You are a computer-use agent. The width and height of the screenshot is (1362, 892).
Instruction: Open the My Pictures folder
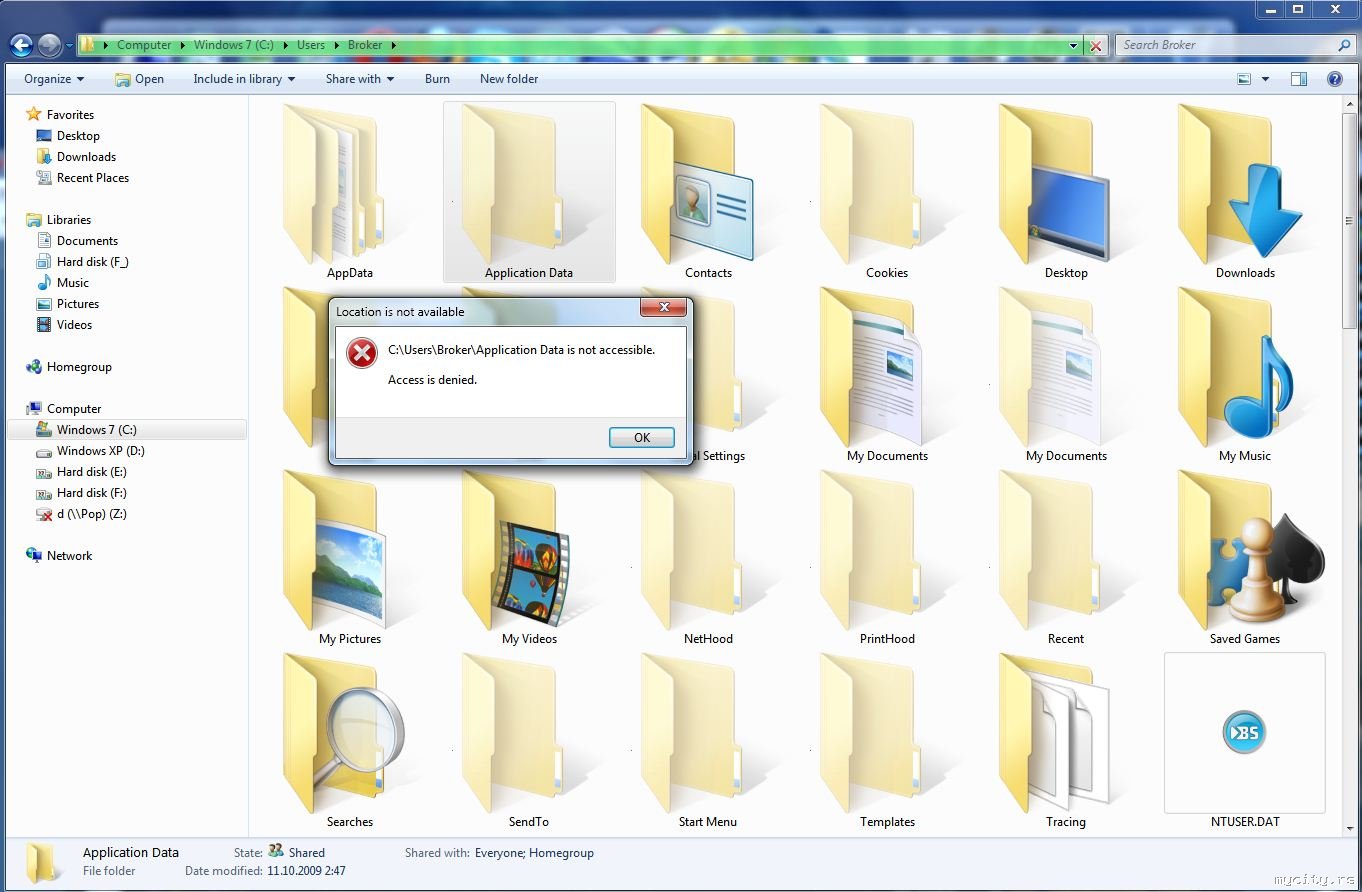(350, 559)
